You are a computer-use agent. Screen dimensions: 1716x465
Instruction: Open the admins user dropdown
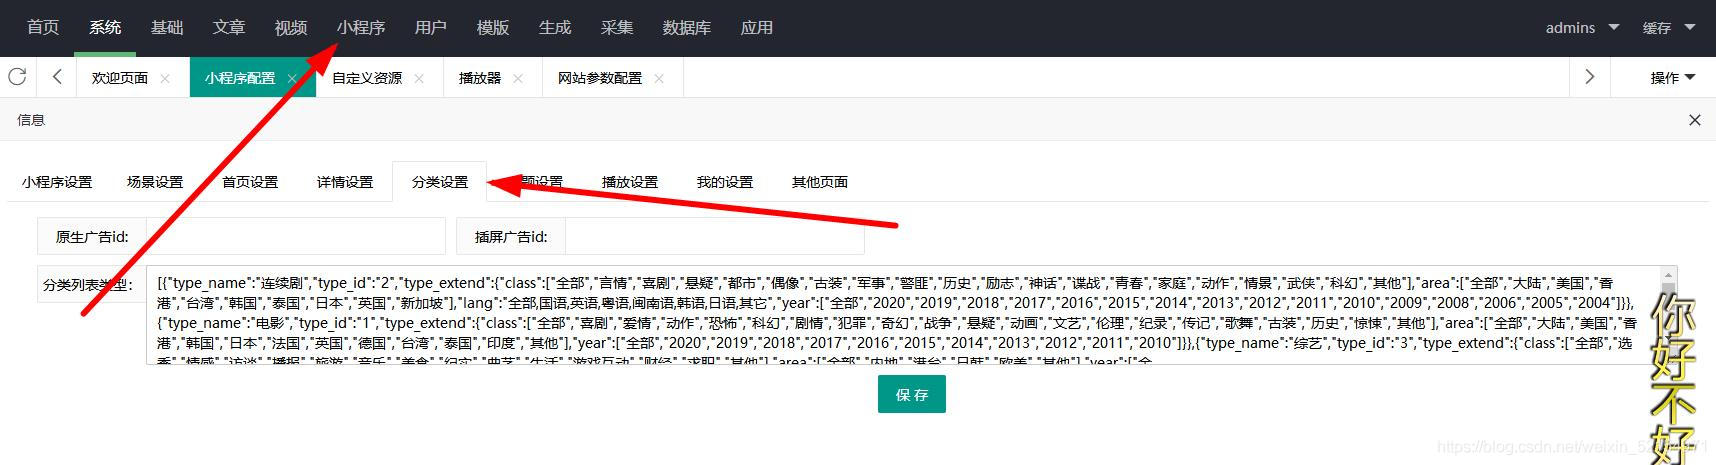tap(1581, 28)
